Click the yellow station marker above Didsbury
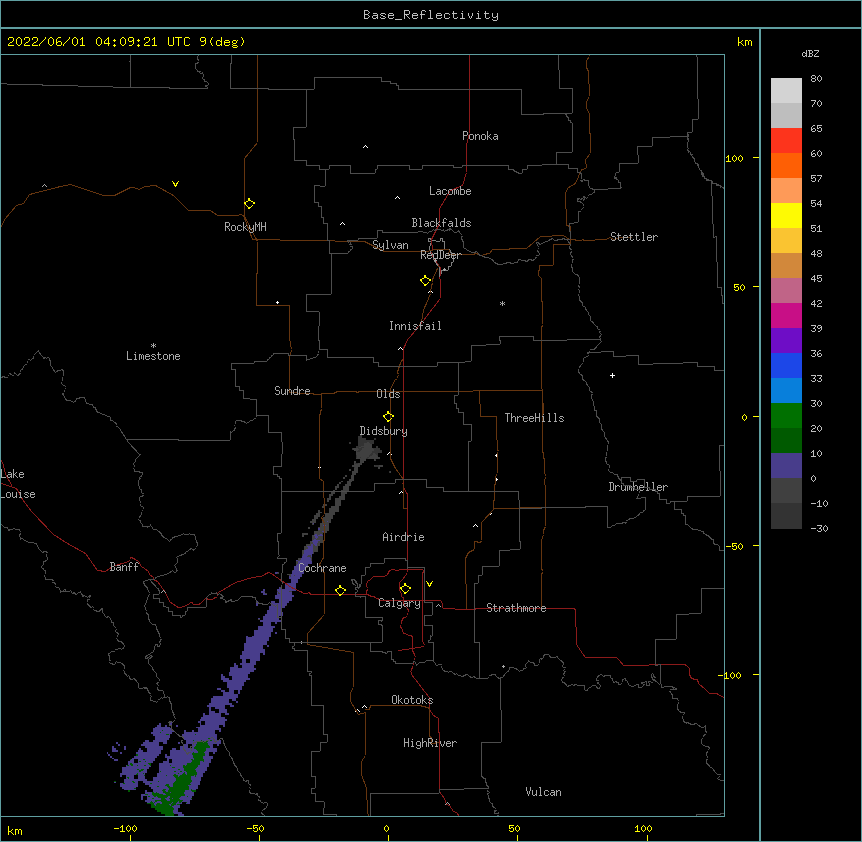Image resolution: width=862 pixels, height=842 pixels. 388,417
